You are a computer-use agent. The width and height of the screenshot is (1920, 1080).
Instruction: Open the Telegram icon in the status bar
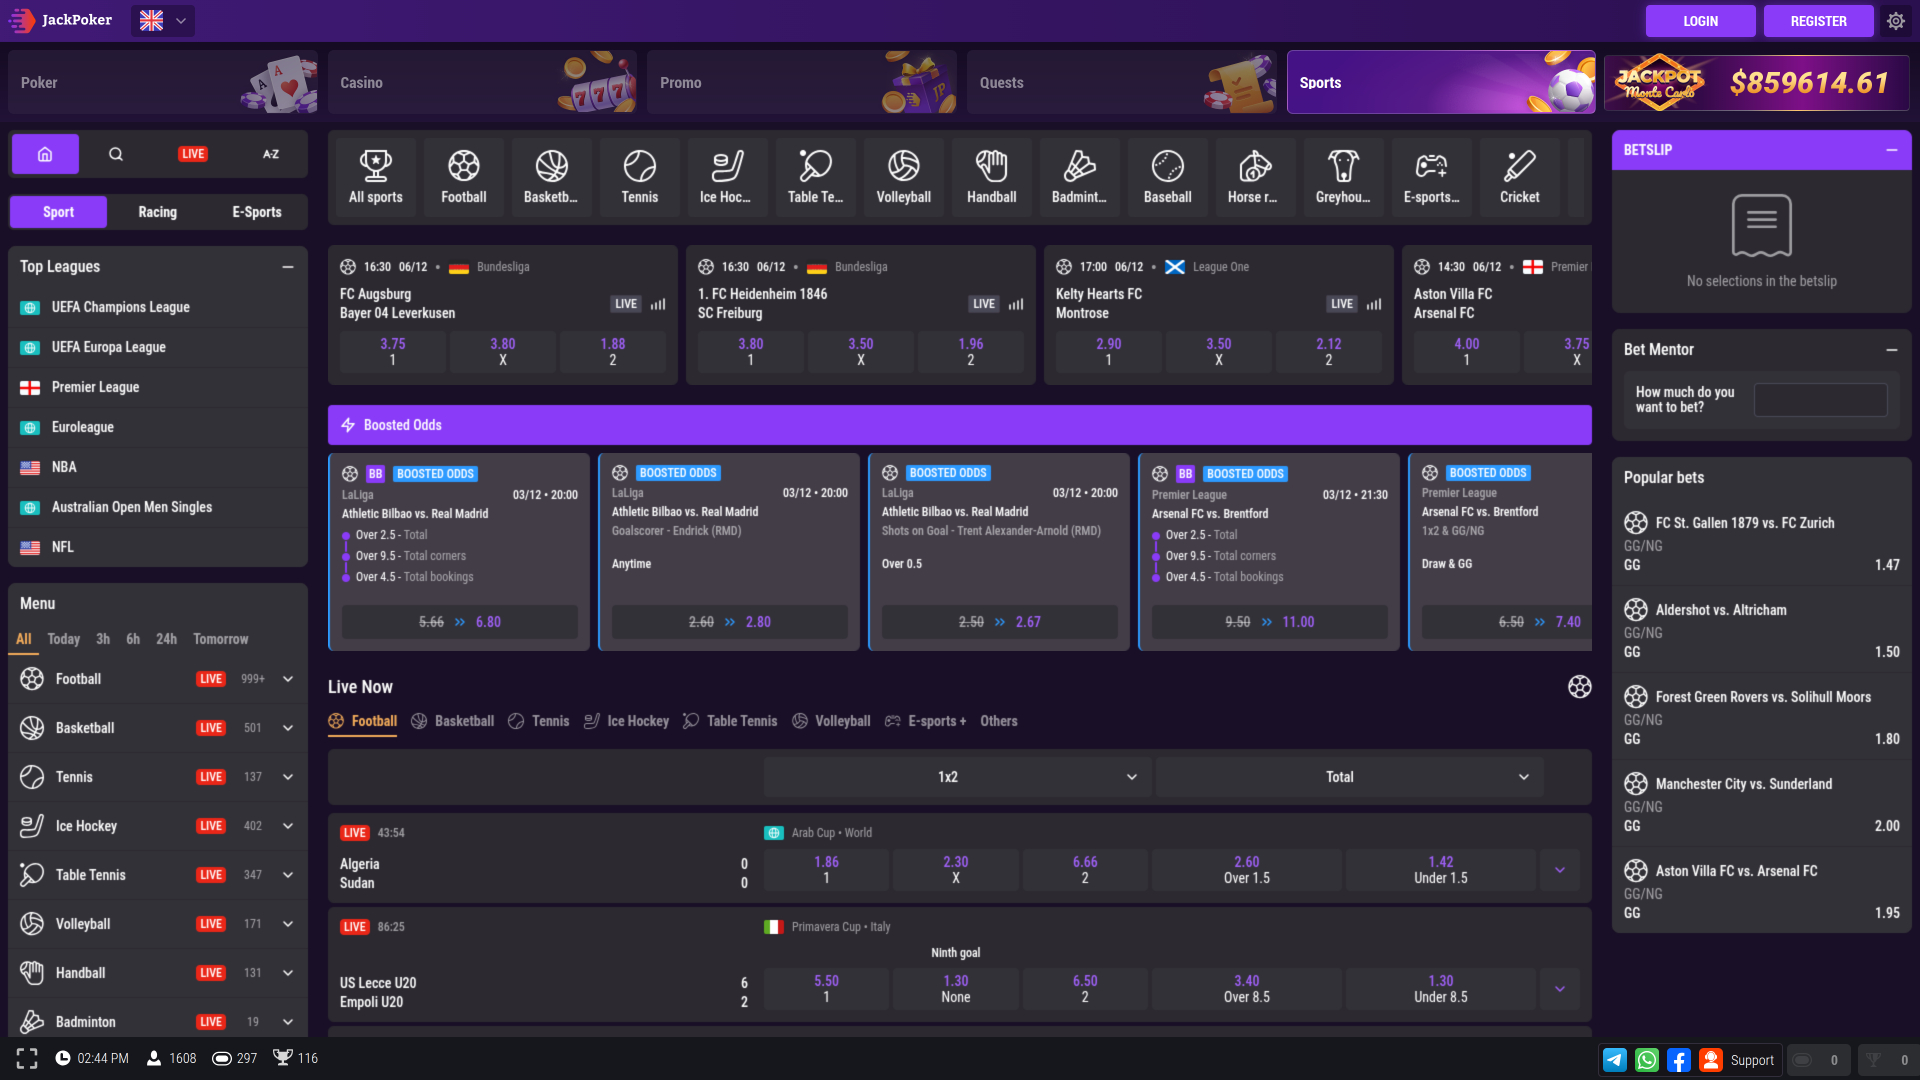(1615, 1059)
